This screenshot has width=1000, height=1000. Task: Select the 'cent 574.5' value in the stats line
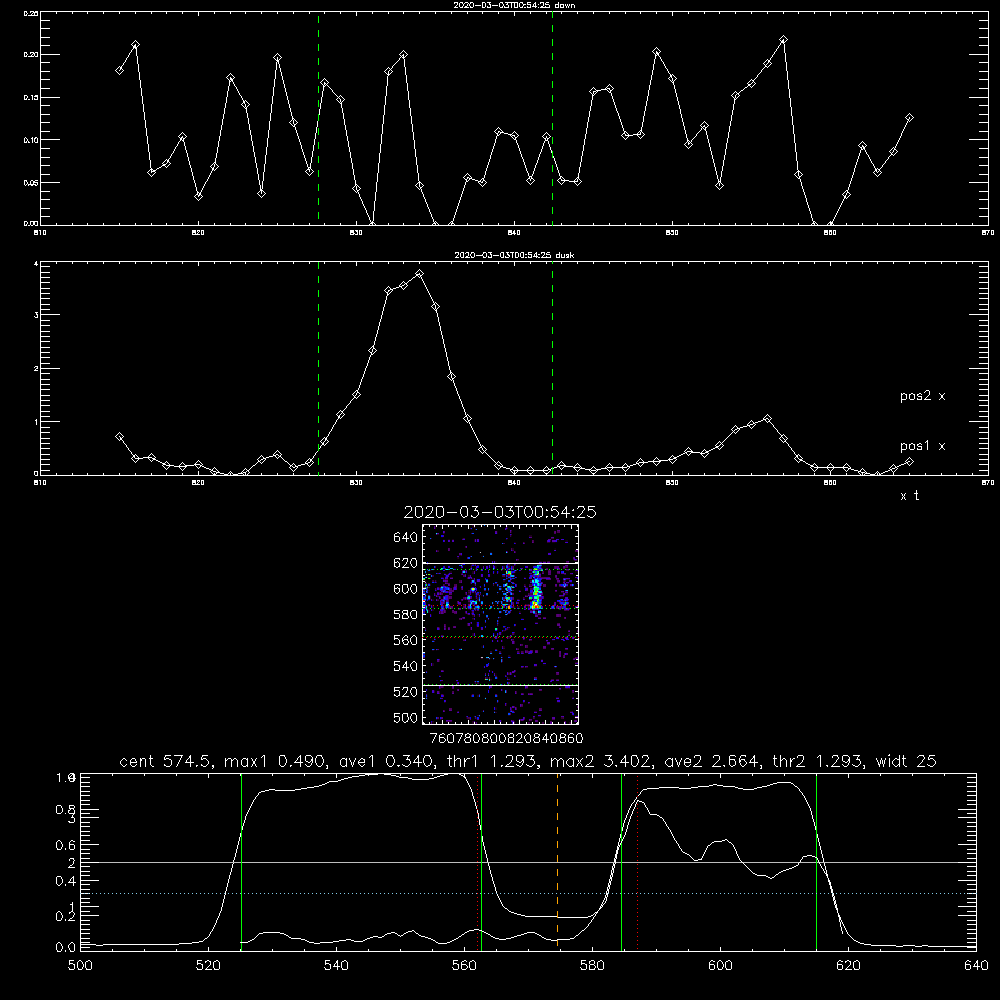(168, 761)
